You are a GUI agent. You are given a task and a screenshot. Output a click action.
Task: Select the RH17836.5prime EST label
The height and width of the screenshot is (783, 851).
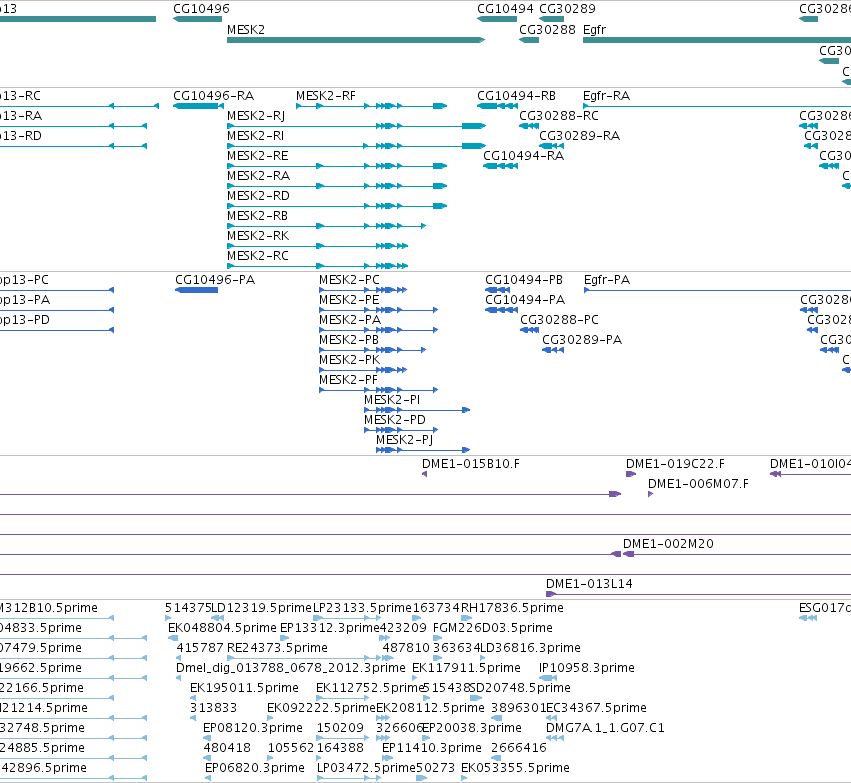point(512,608)
